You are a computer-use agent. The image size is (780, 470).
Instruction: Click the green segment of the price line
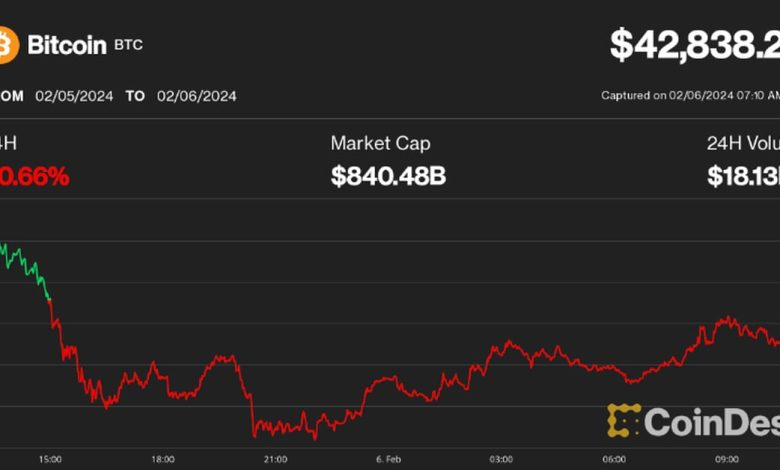pos(24,264)
